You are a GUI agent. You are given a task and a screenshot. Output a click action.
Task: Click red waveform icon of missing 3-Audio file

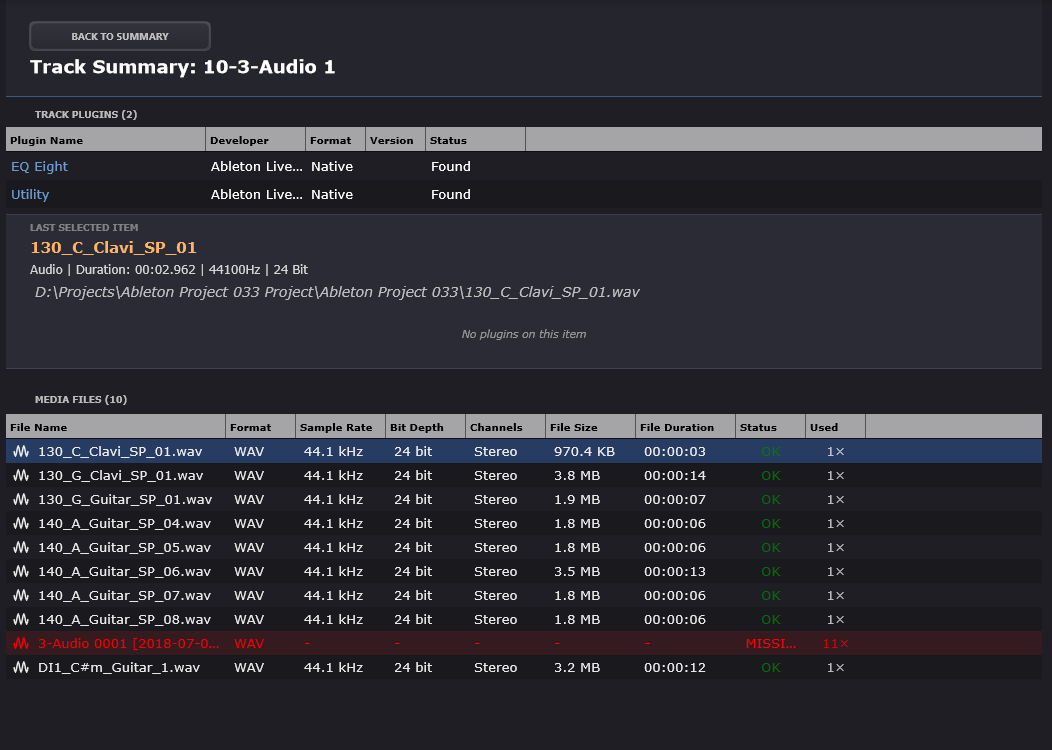pyautogui.click(x=21, y=644)
